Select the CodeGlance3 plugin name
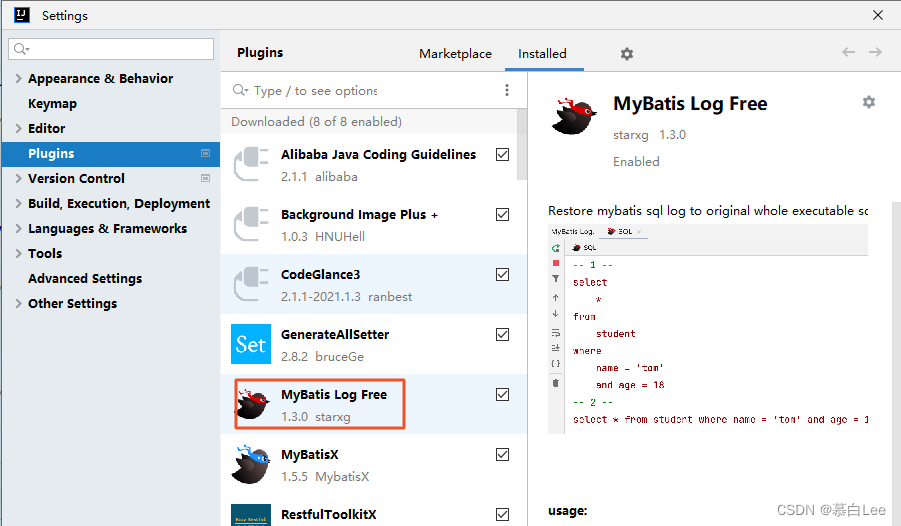The width and height of the screenshot is (901, 526). tap(320, 275)
